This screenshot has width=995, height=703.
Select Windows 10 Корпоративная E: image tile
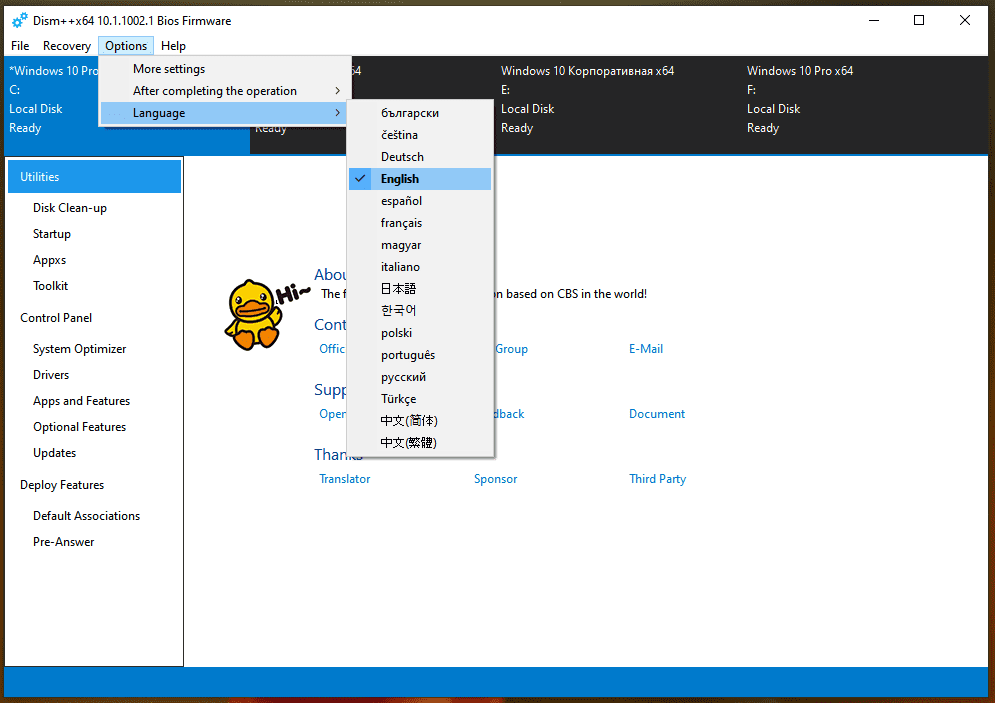coord(619,105)
